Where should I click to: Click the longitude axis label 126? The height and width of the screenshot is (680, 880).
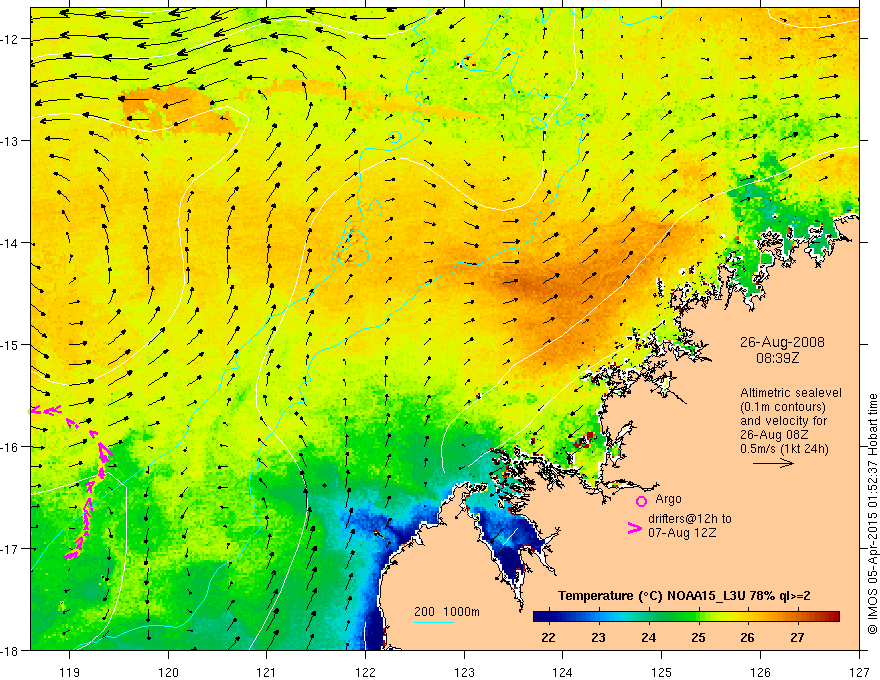pos(760,672)
